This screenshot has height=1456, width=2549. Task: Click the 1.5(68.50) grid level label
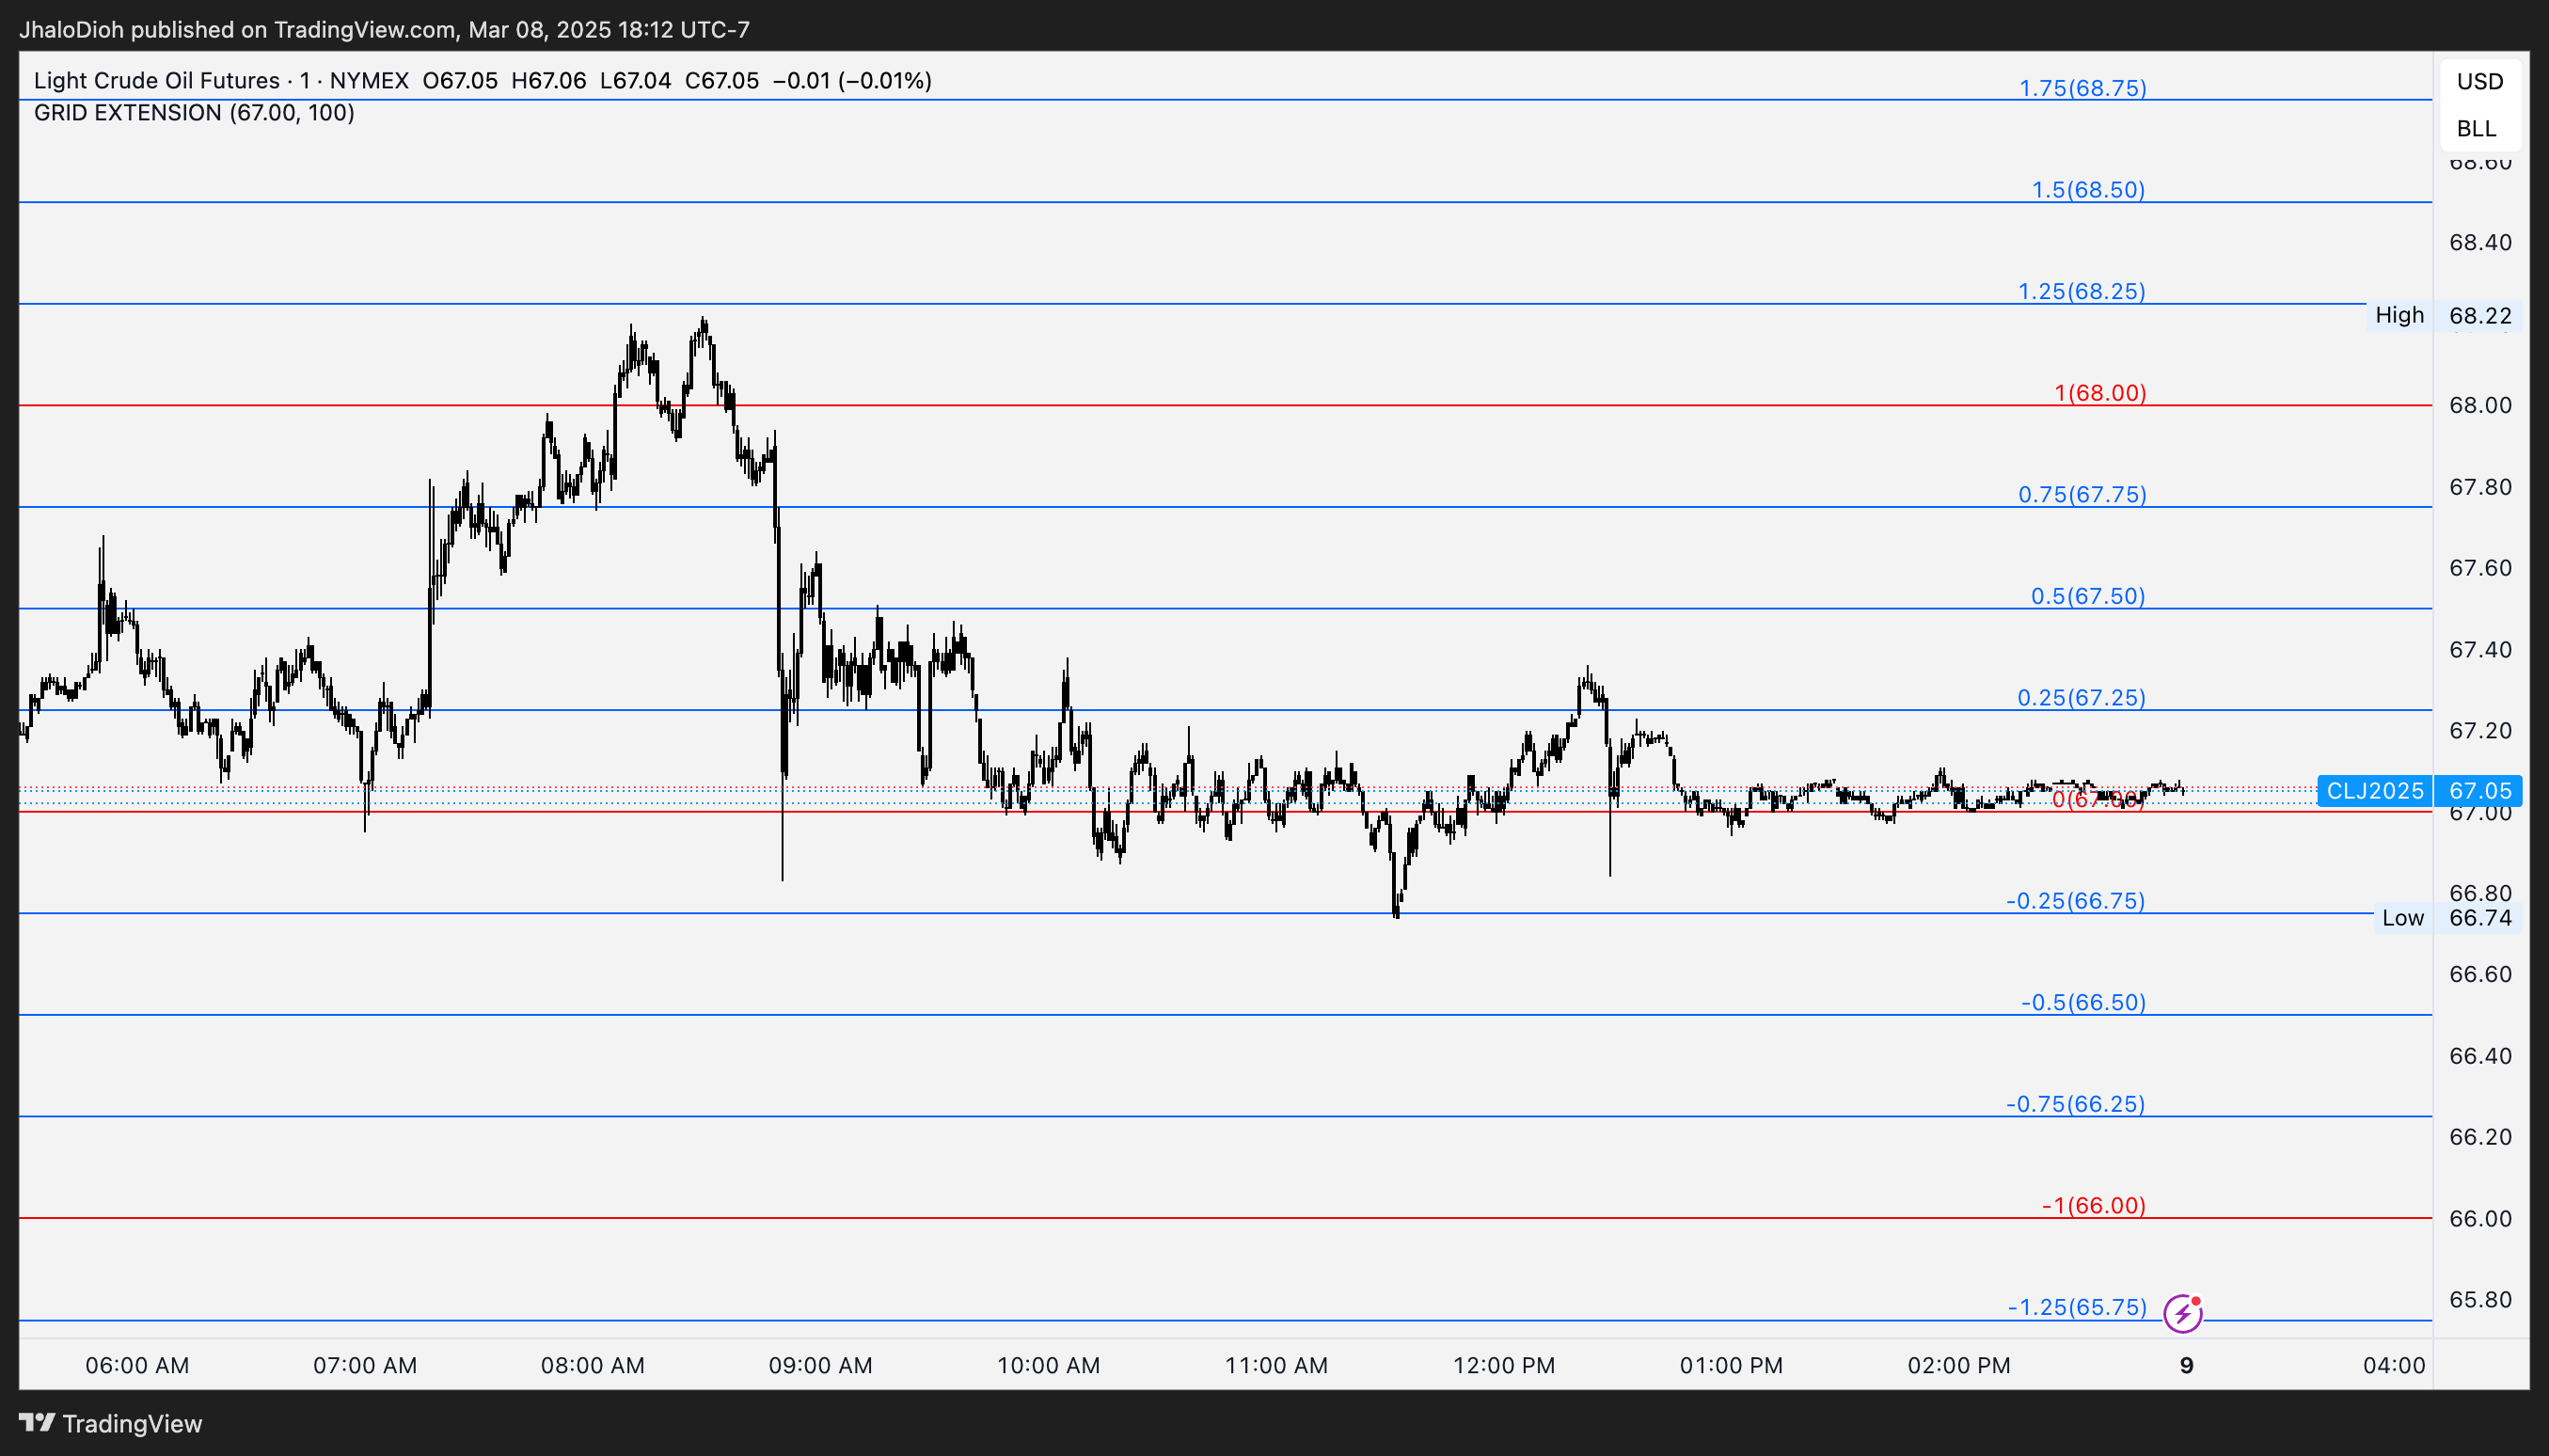click(2088, 190)
